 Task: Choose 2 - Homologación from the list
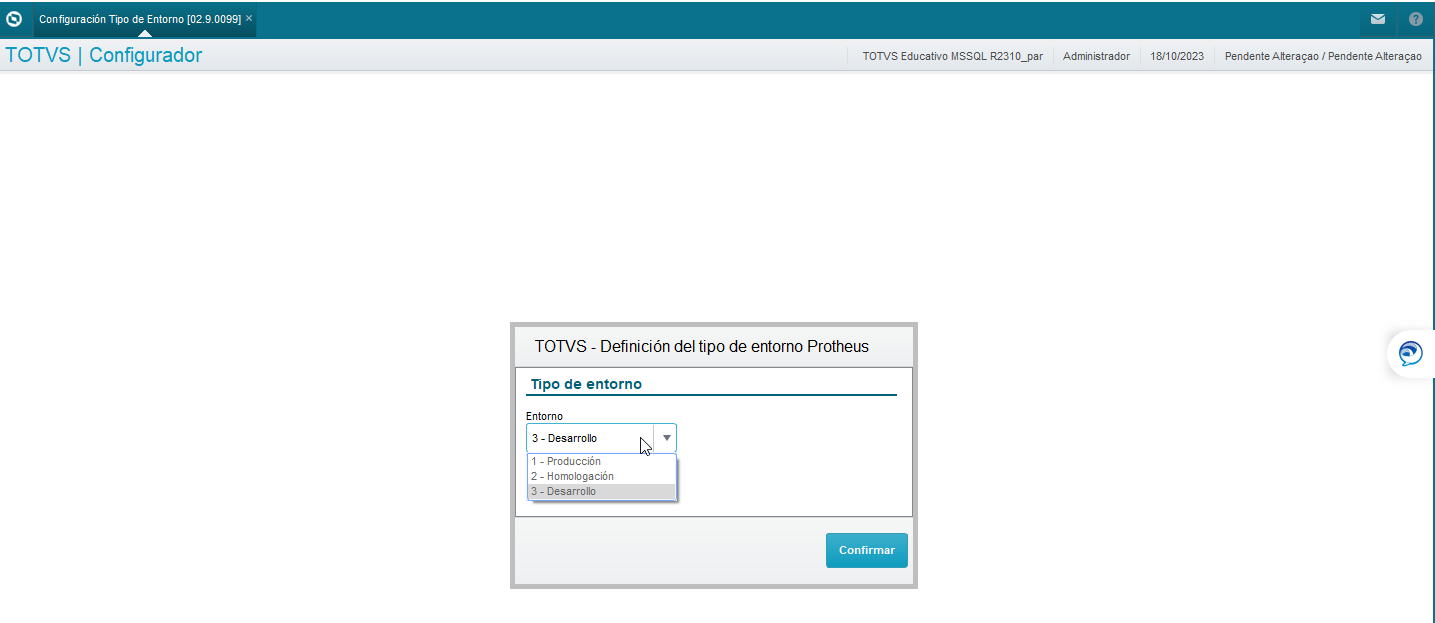(x=602, y=477)
